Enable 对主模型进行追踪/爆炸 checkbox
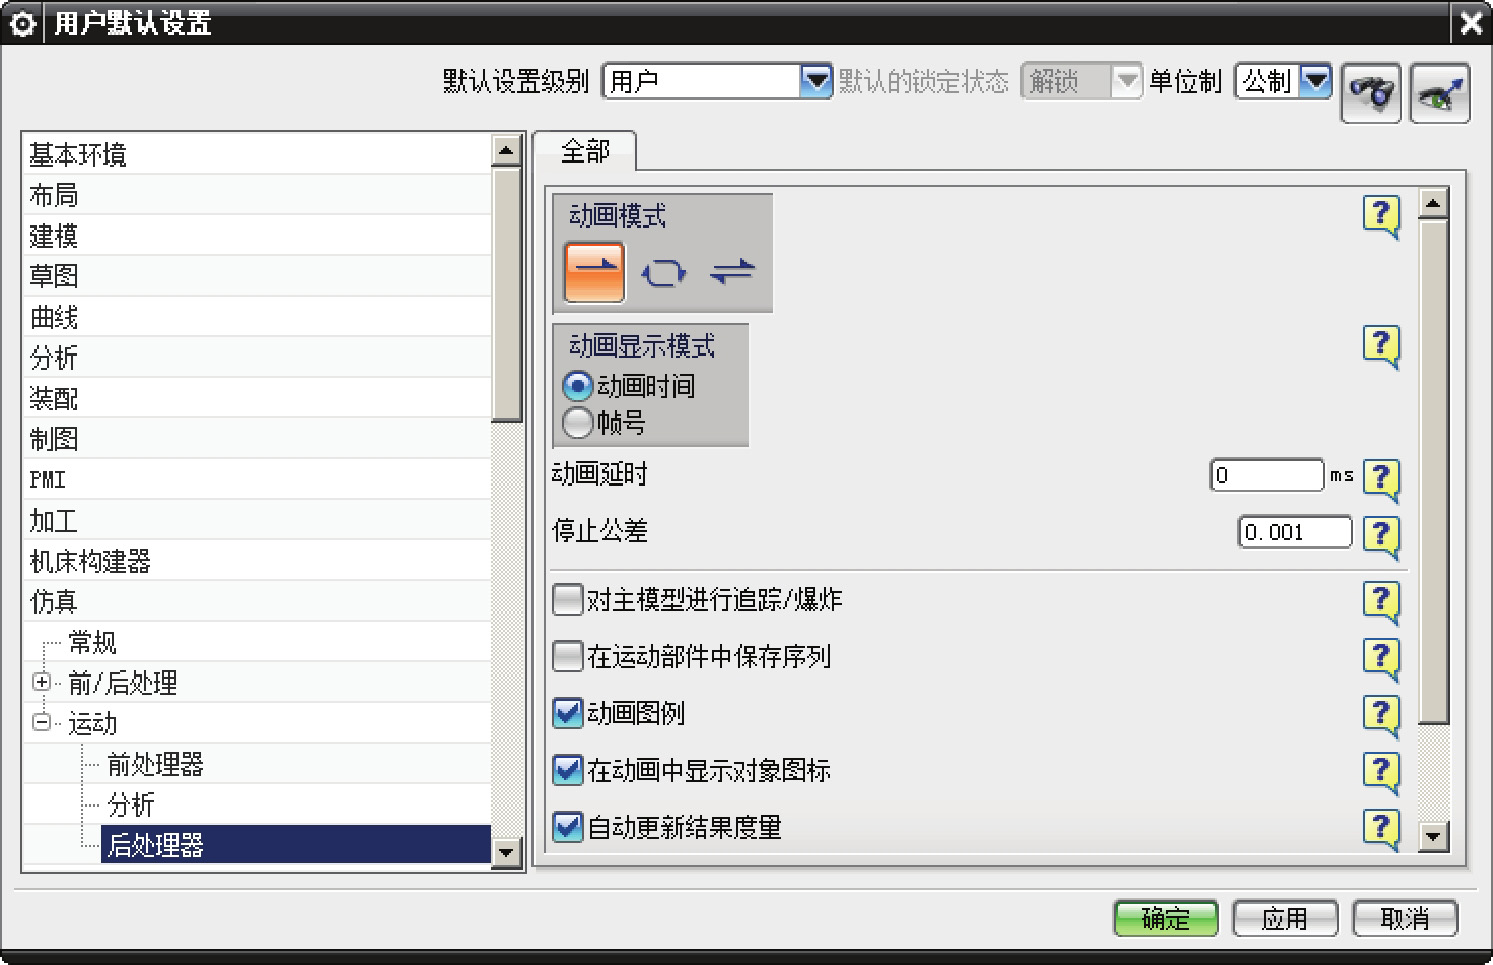This screenshot has height=965, width=1493. click(568, 600)
